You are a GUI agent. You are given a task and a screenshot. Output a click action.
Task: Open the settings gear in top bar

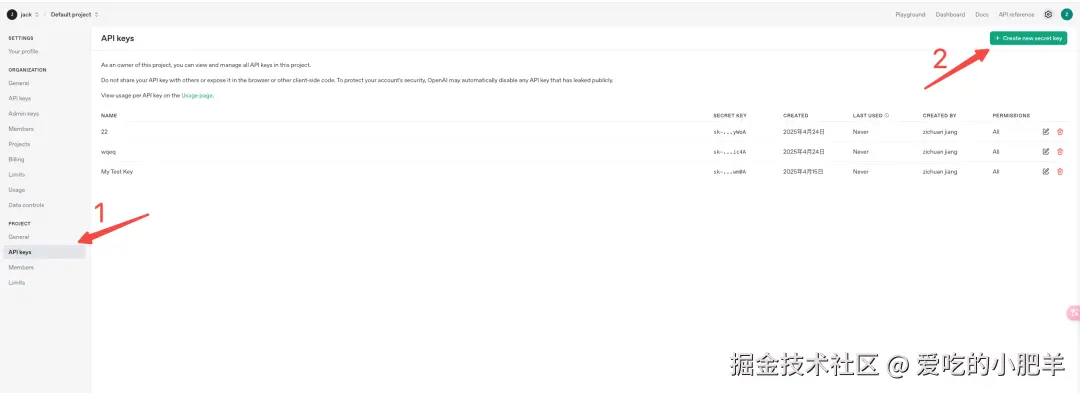tap(1048, 14)
